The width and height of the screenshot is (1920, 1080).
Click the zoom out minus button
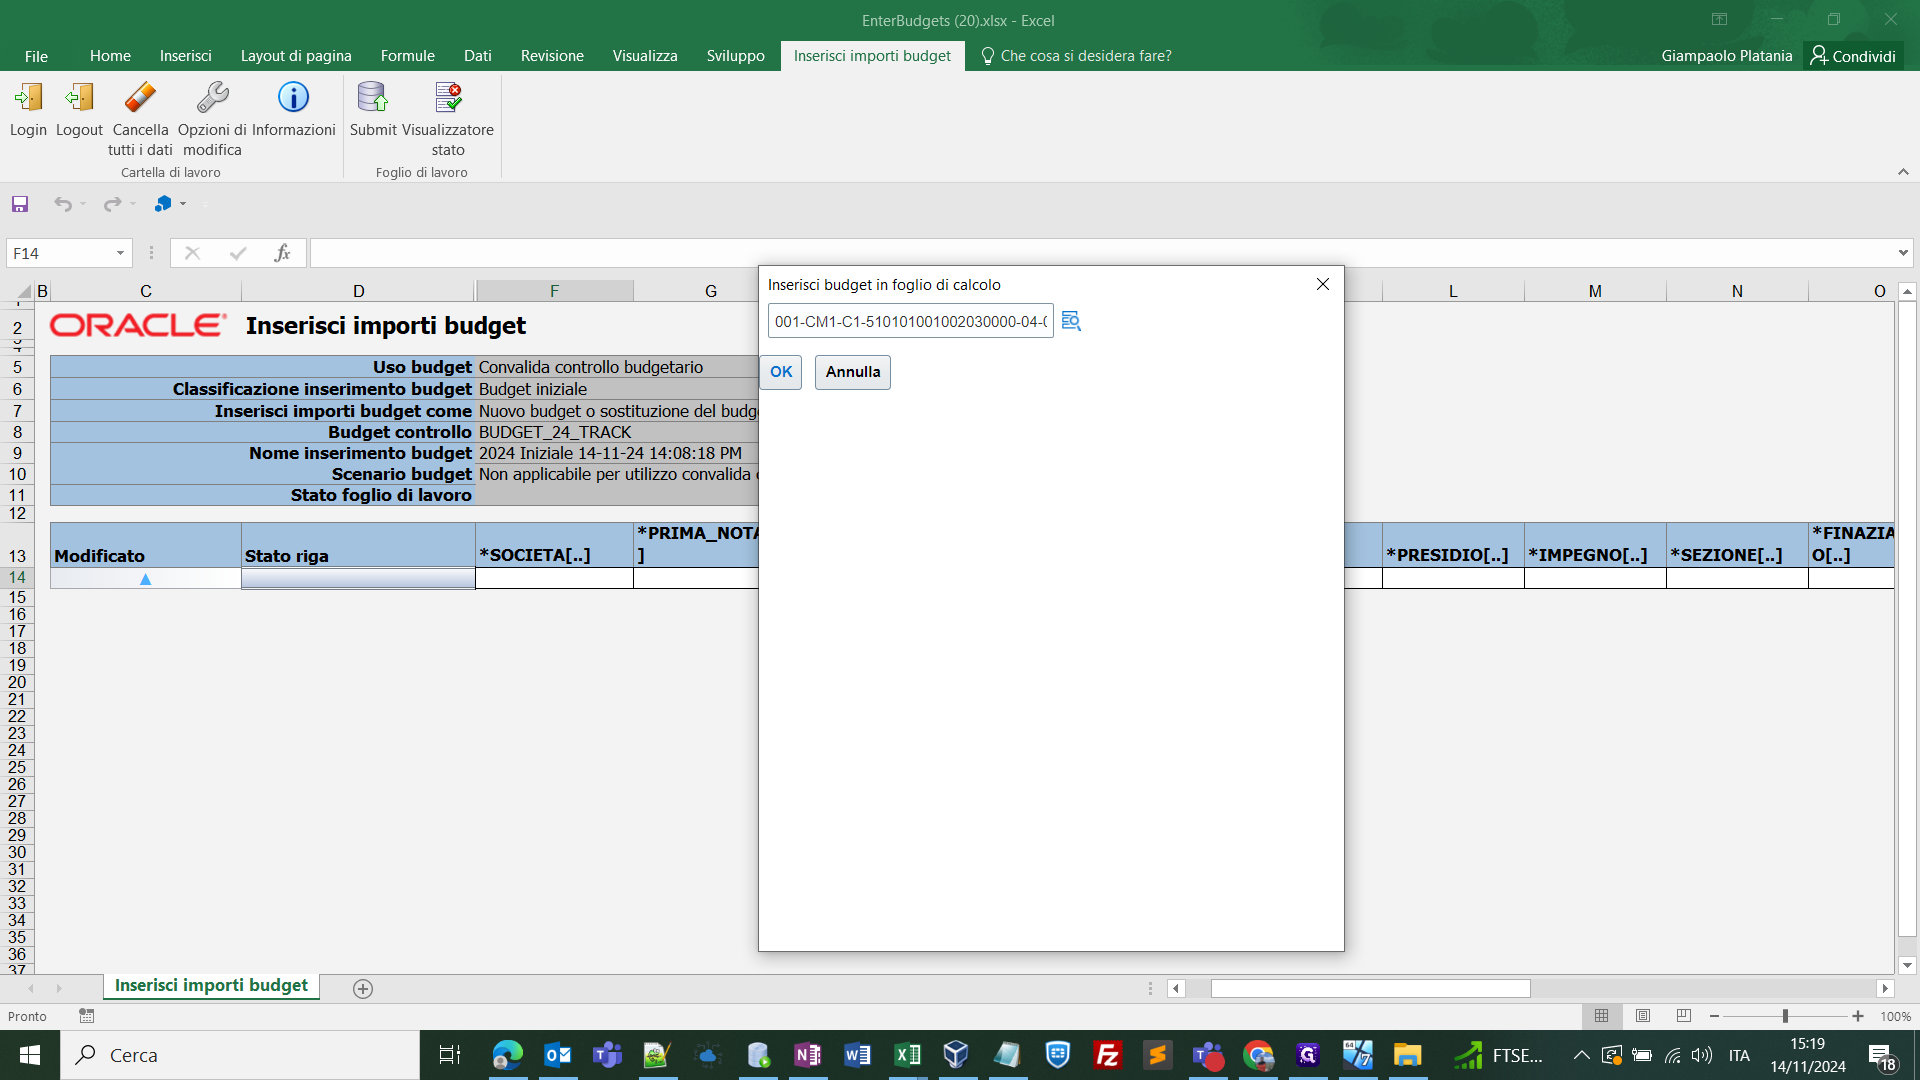[x=1714, y=1016]
